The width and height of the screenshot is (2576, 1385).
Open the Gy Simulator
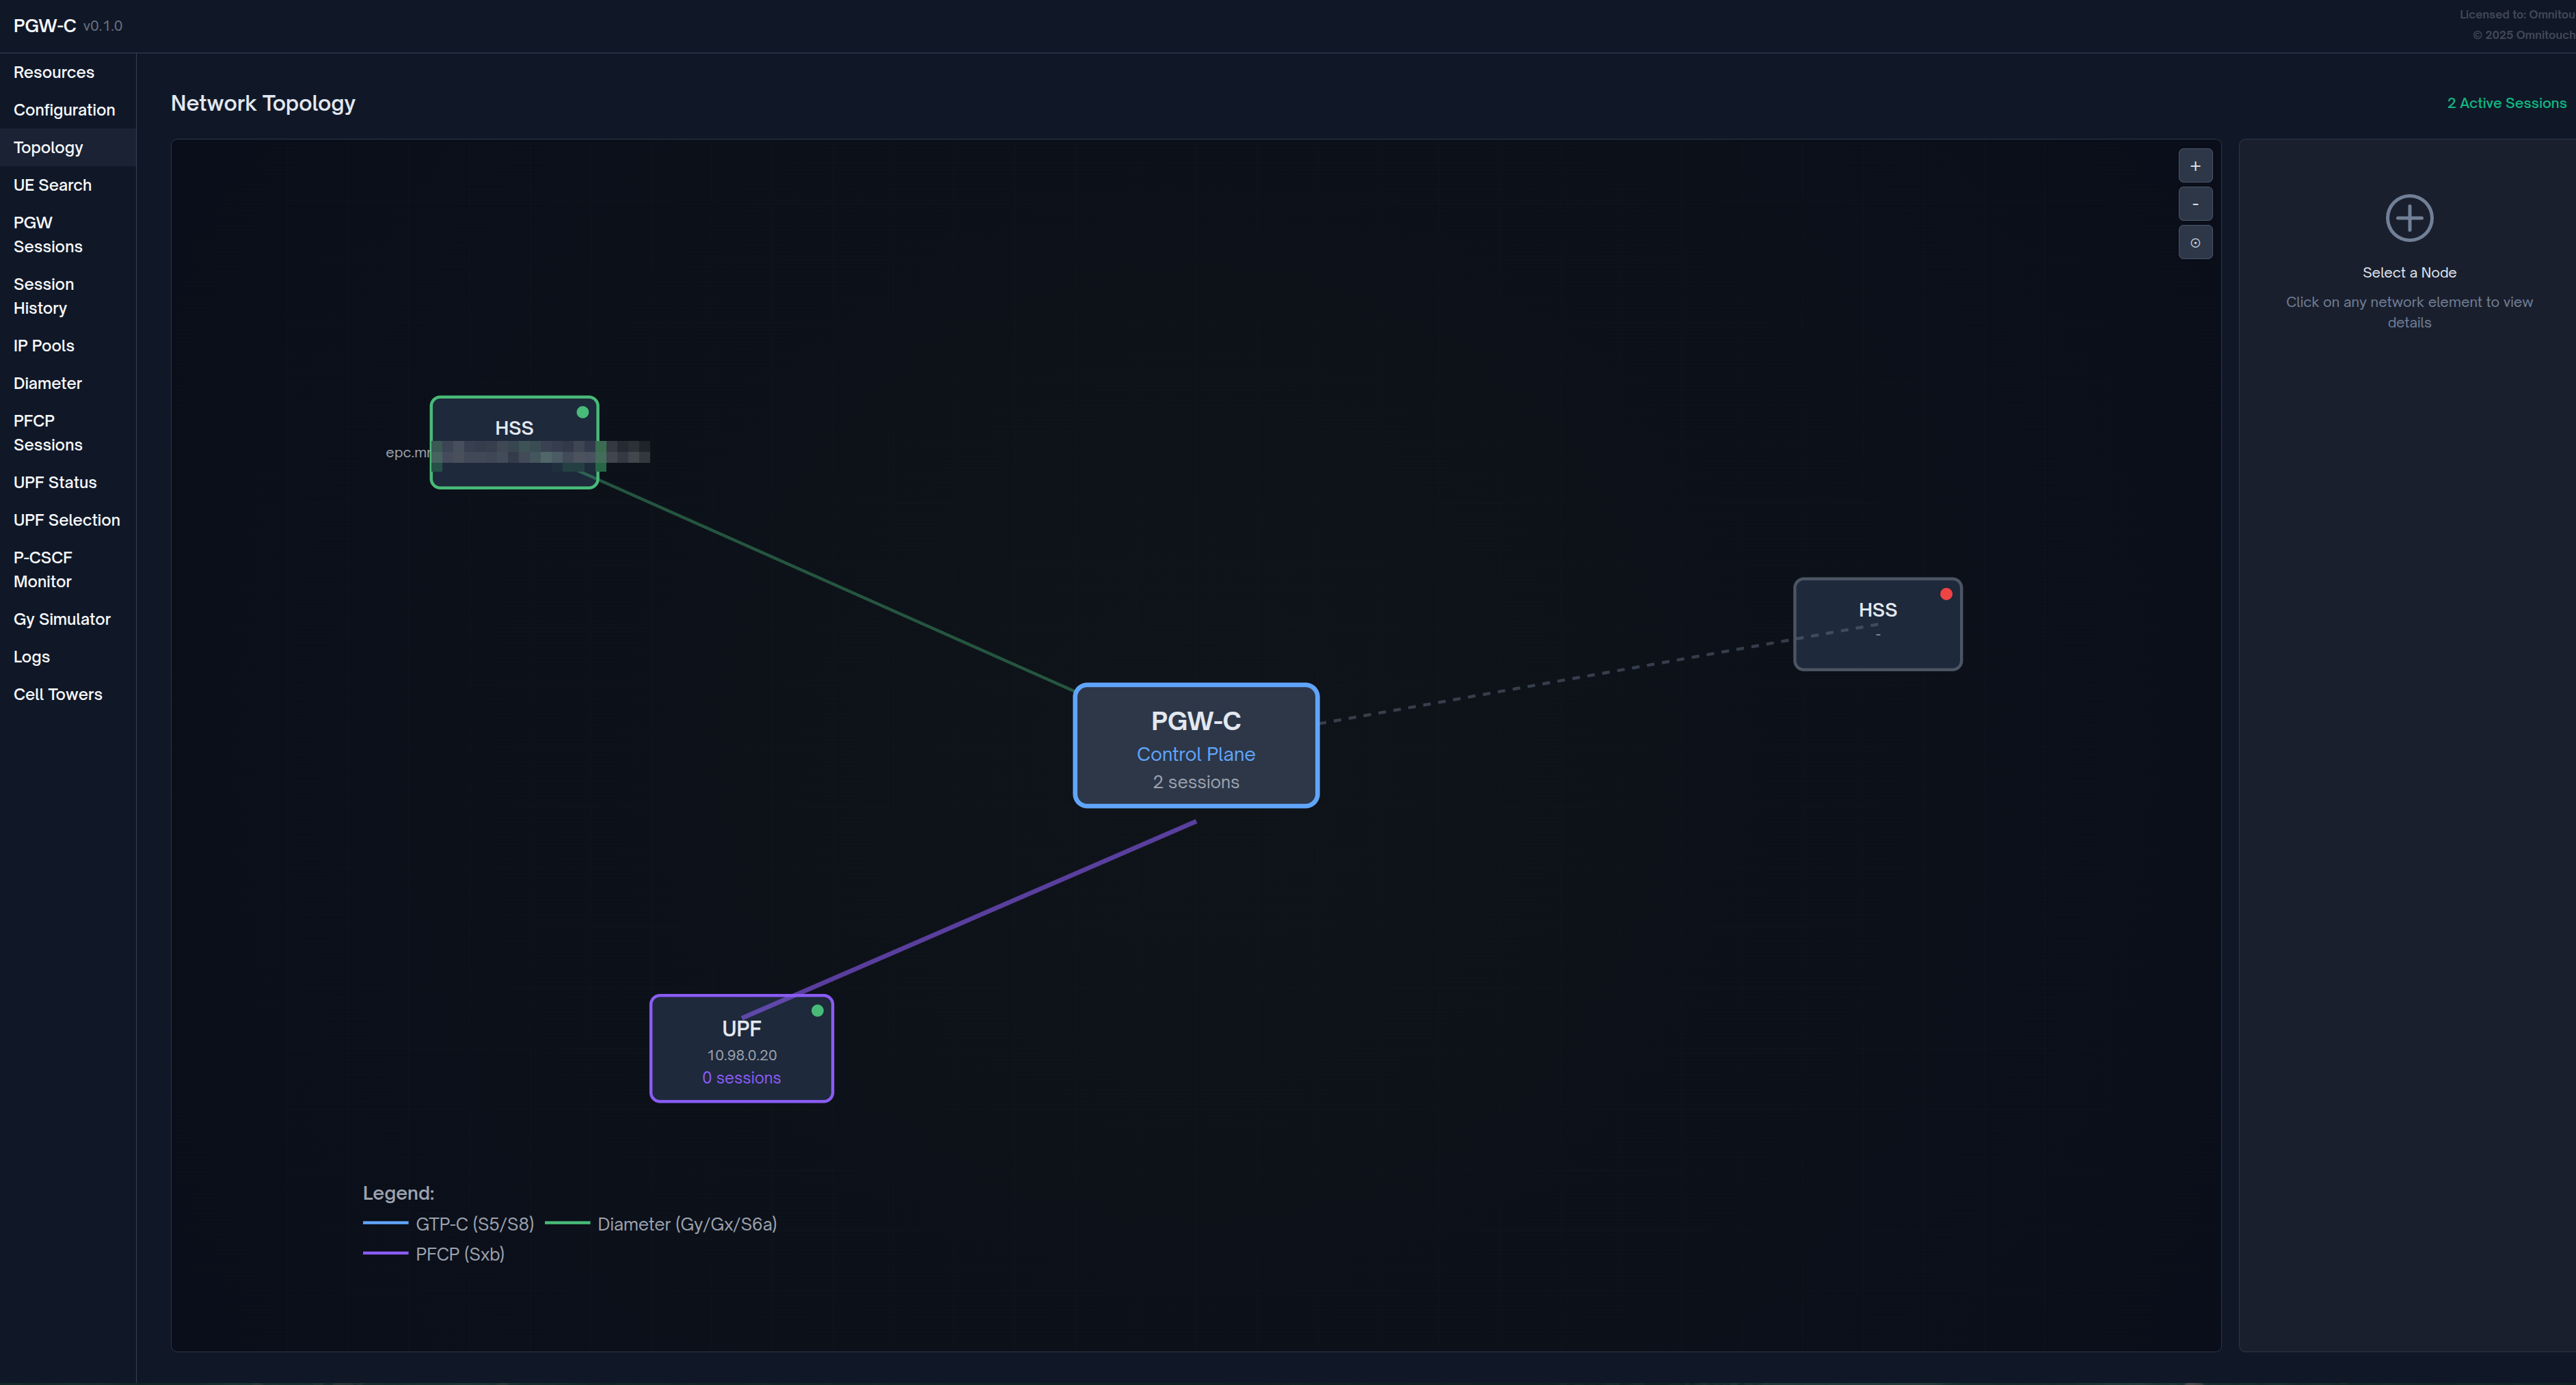[62, 619]
